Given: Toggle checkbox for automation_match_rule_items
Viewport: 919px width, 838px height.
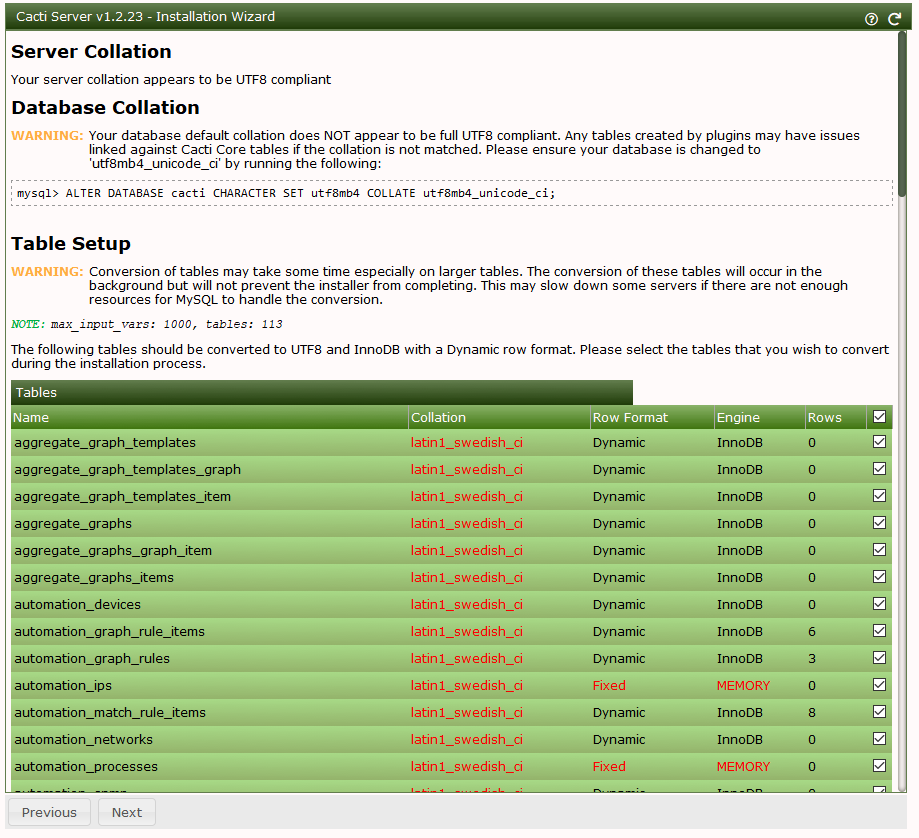Looking at the screenshot, I should pos(879,711).
